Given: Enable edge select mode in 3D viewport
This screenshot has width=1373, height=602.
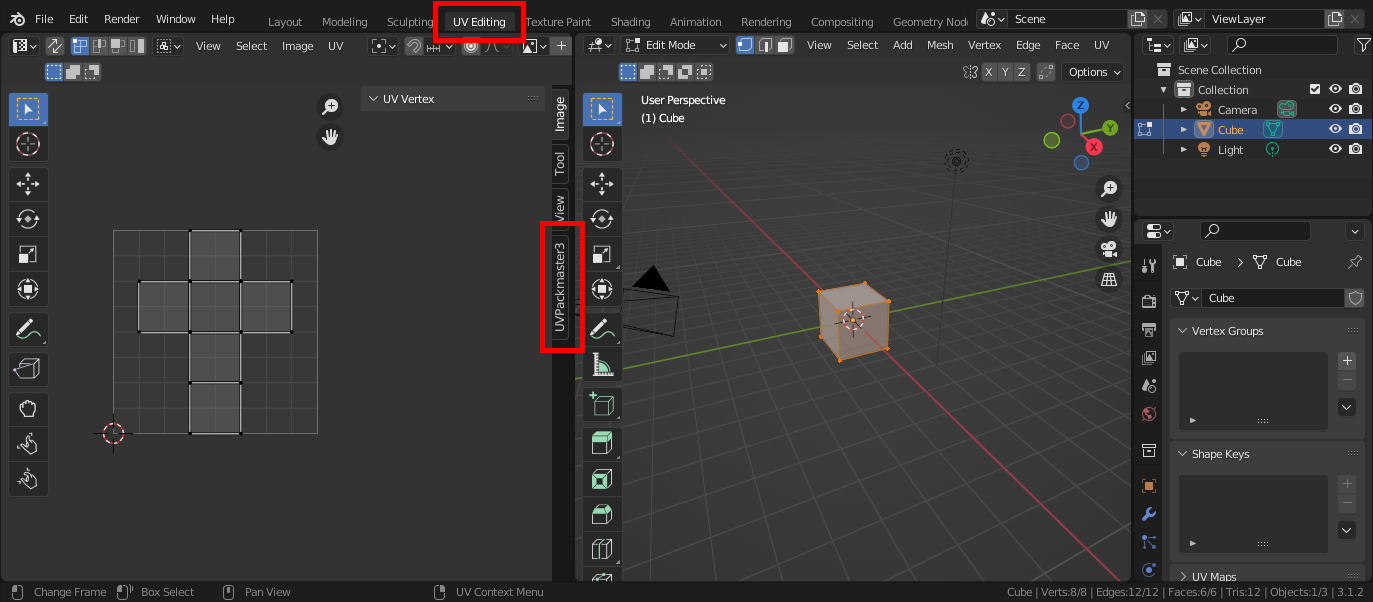Looking at the screenshot, I should [765, 45].
